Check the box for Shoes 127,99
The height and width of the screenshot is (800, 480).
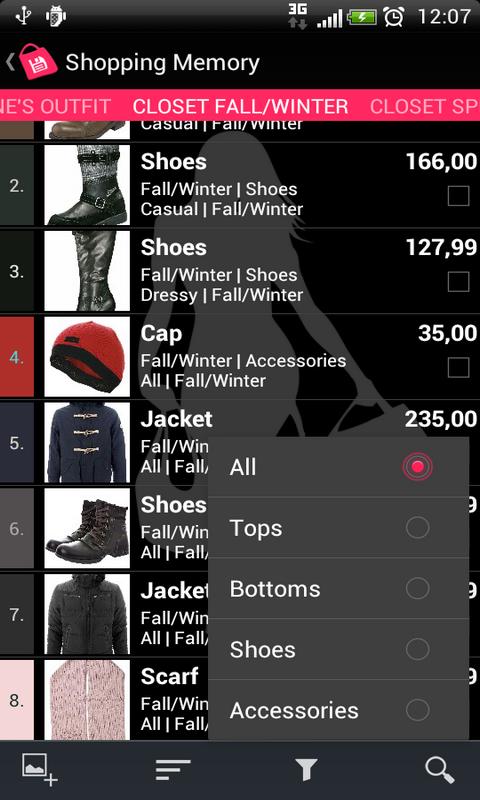click(x=458, y=282)
